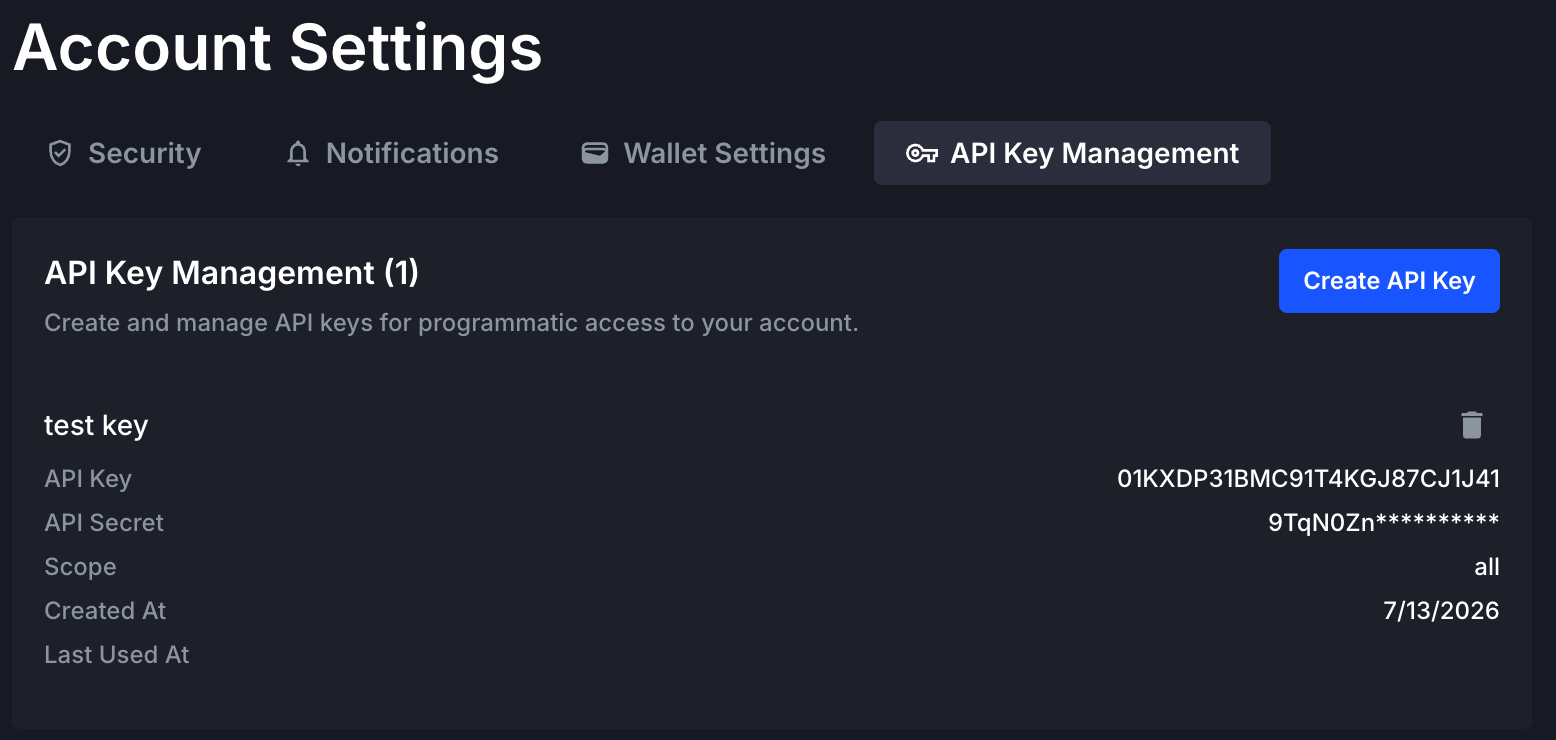Click the key icon in API Key Management tab
Image resolution: width=1556 pixels, height=740 pixels.
pyautogui.click(x=921, y=153)
